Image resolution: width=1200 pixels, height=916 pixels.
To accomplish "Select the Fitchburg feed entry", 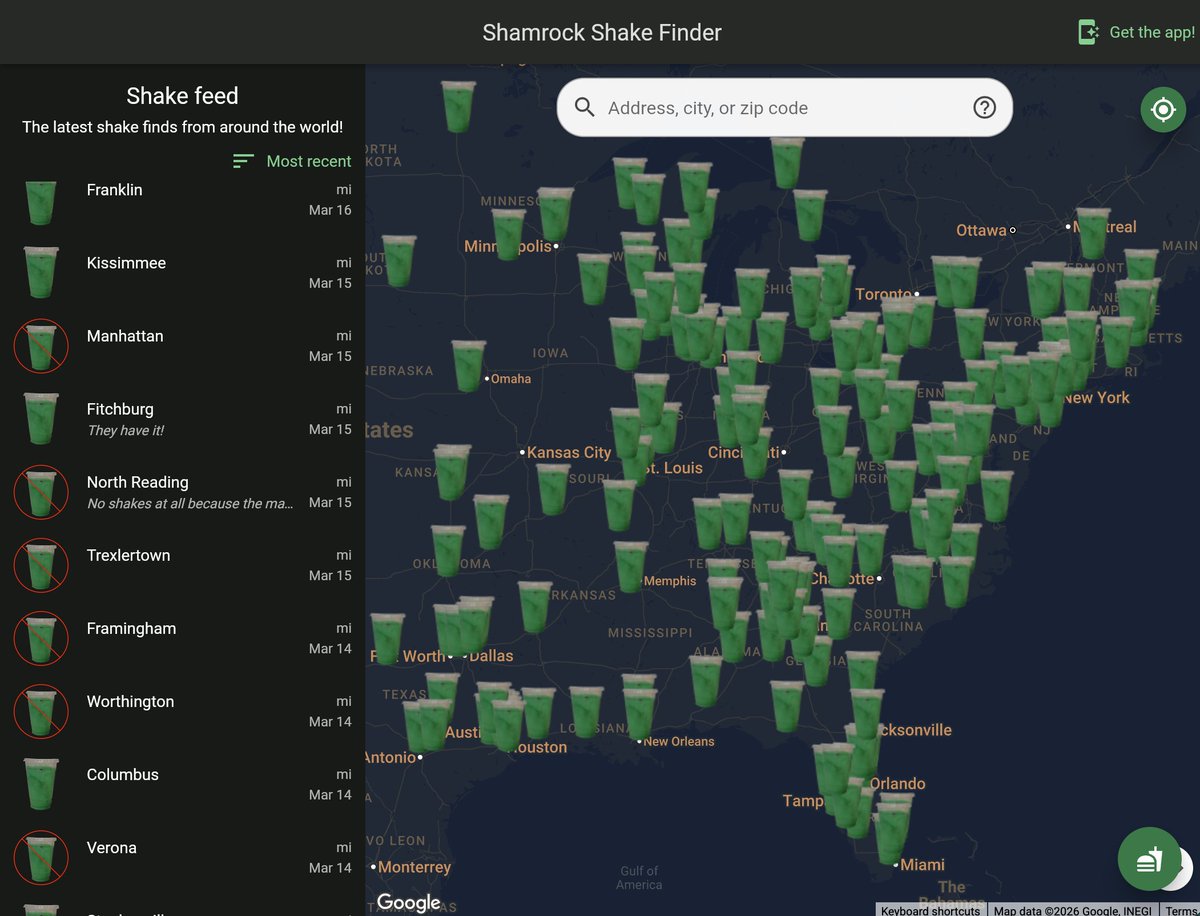I will click(x=182, y=419).
